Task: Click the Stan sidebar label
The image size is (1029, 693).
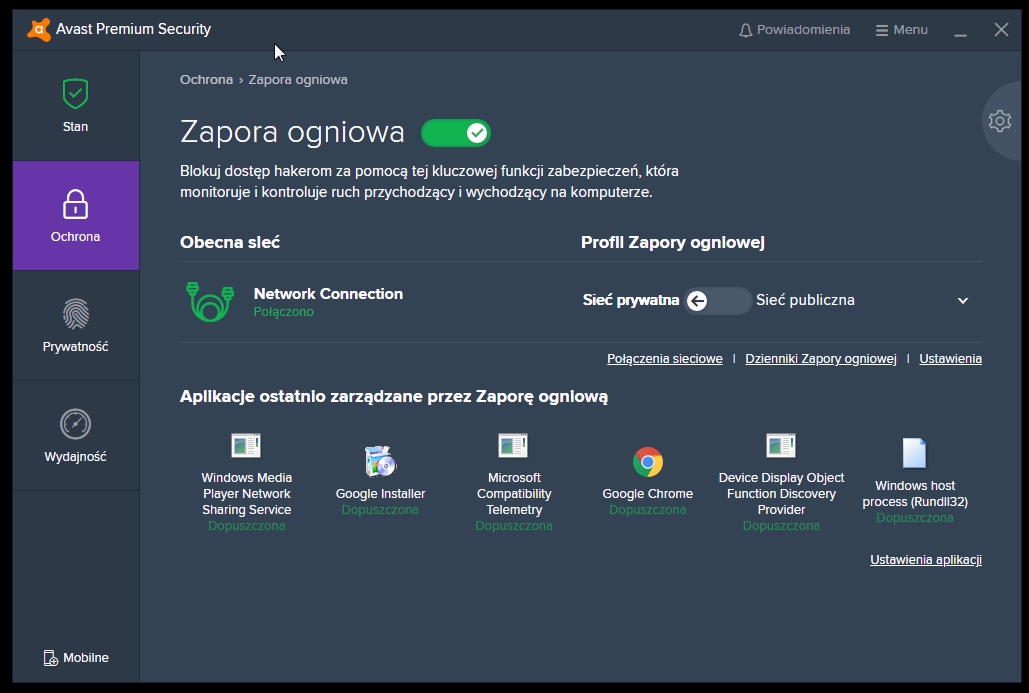Action: click(75, 127)
